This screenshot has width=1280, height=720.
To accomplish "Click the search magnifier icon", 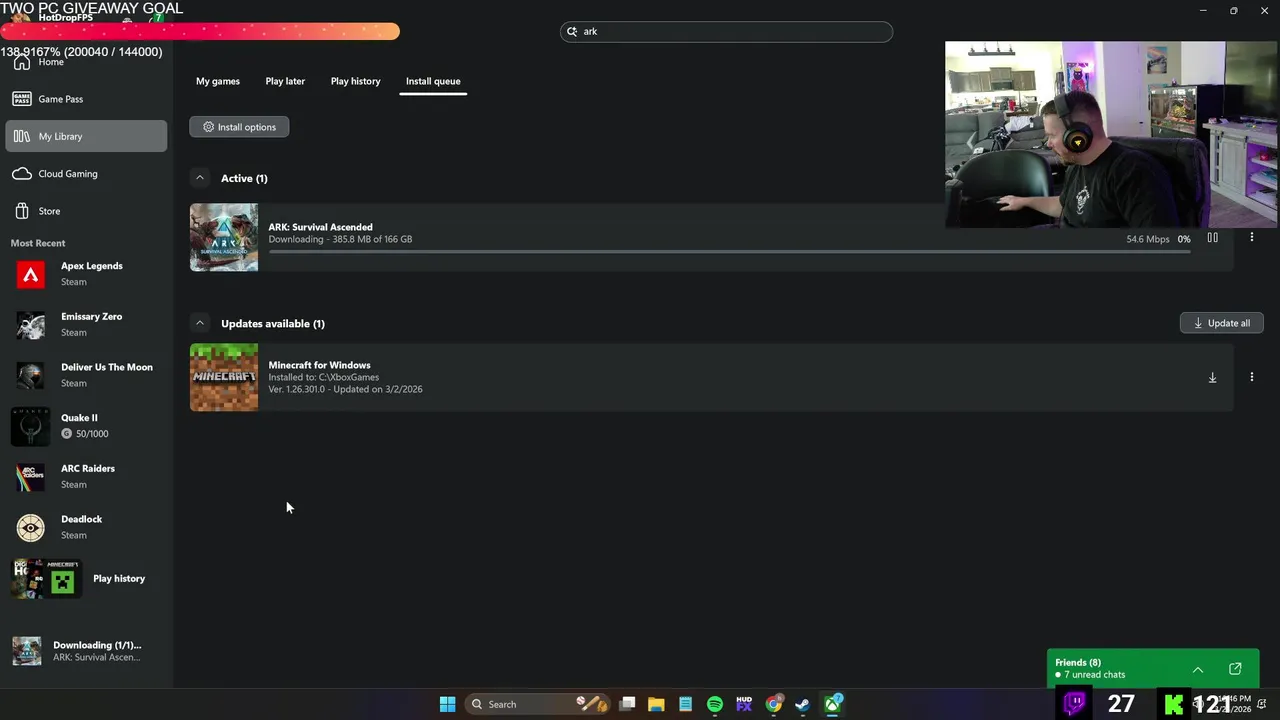I will 573,31.
